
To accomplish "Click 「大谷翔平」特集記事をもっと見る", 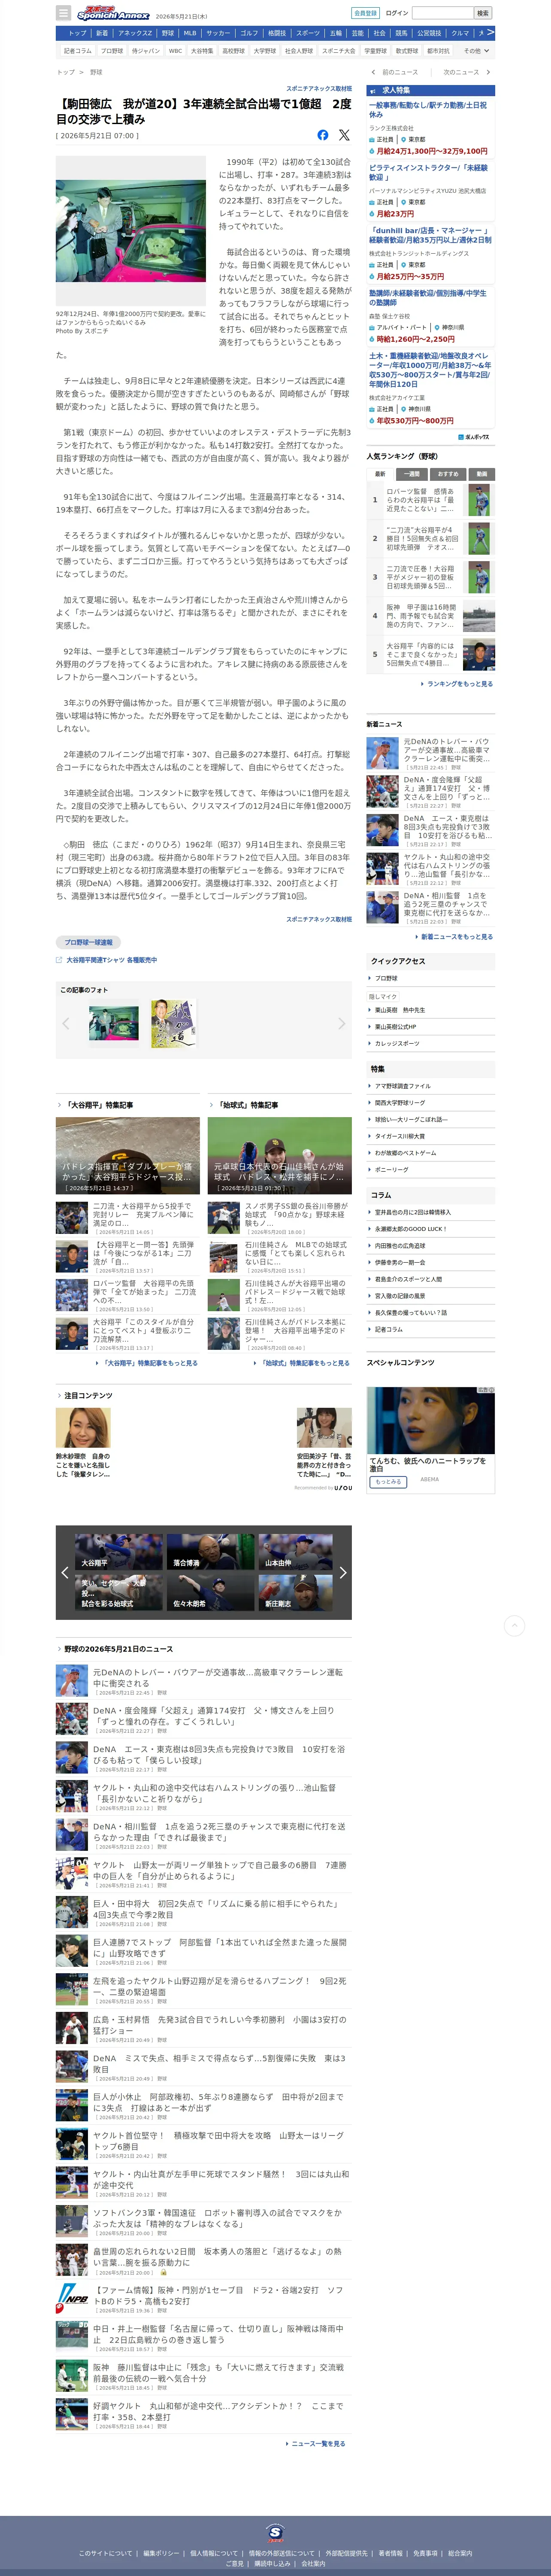I will (x=150, y=1363).
